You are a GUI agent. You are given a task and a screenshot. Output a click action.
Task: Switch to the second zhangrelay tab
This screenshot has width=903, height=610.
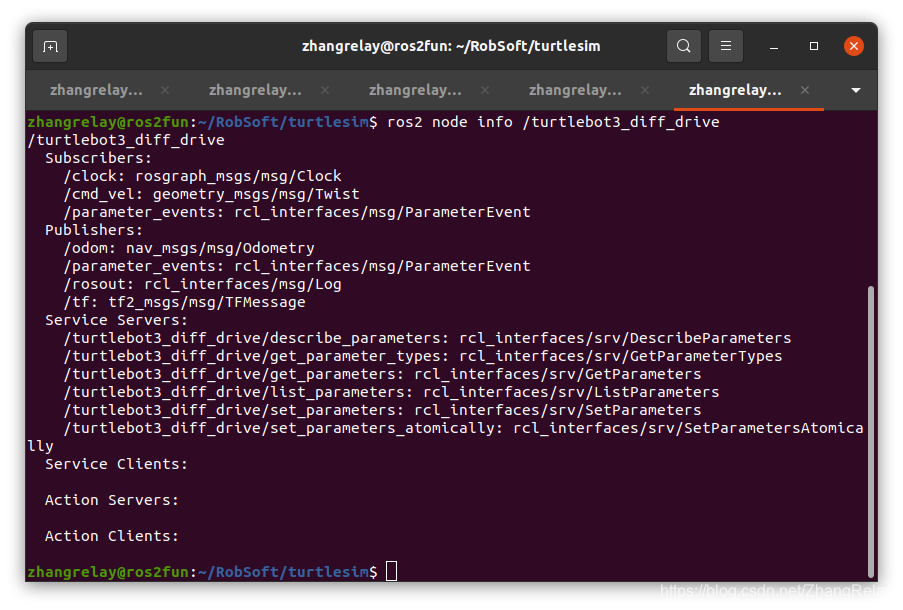coord(255,90)
